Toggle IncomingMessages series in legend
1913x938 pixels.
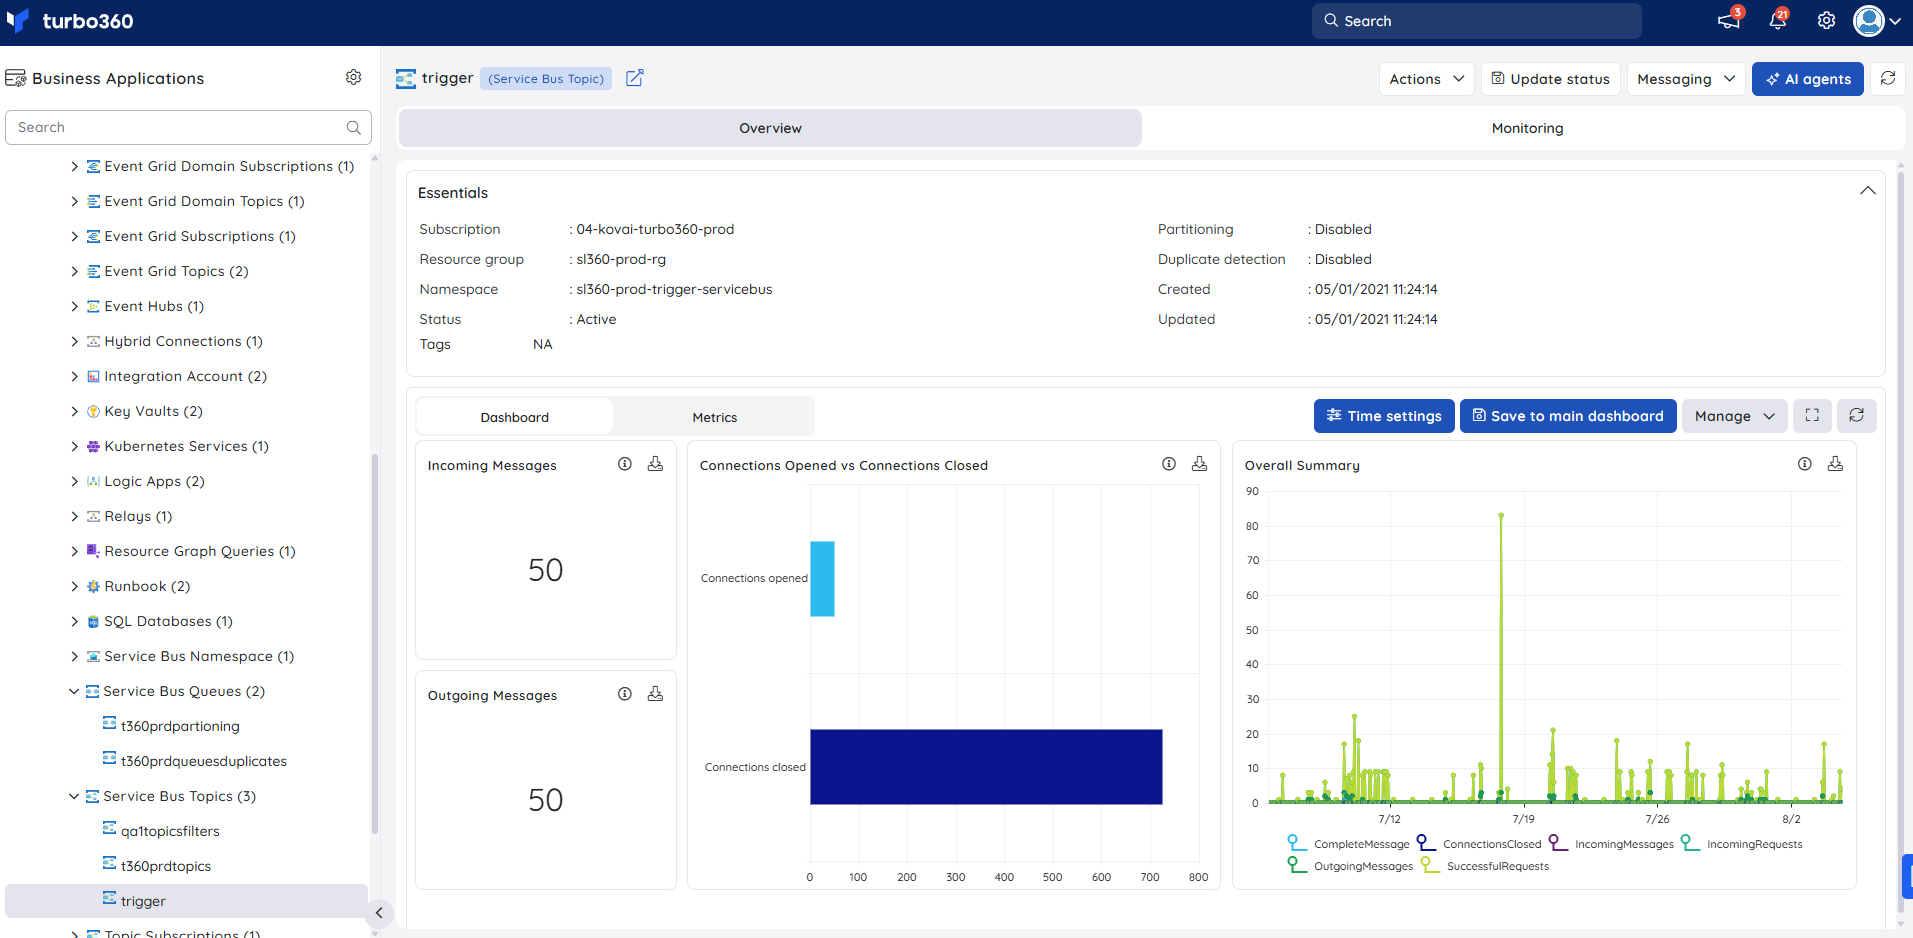(x=1611, y=844)
